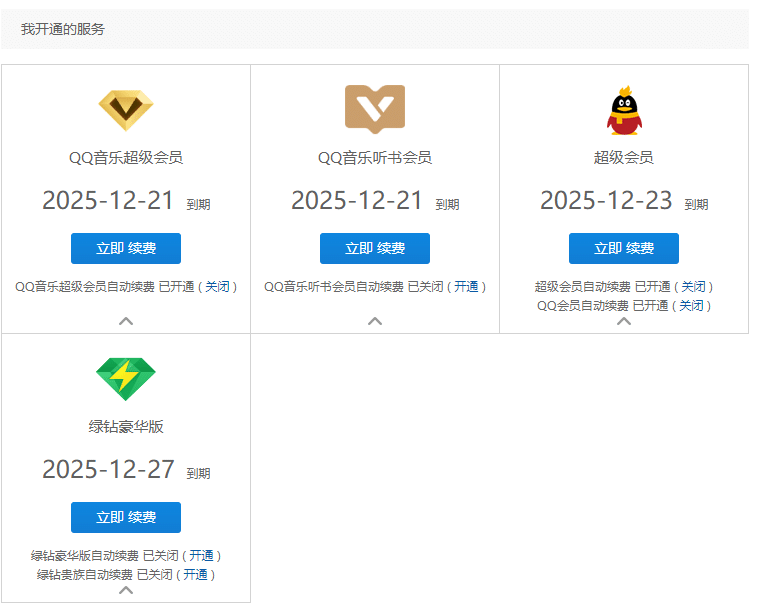Image resolution: width=759 pixels, height=616 pixels.
Task: Click the QQ音乐听书会员 title text
Action: point(375,158)
